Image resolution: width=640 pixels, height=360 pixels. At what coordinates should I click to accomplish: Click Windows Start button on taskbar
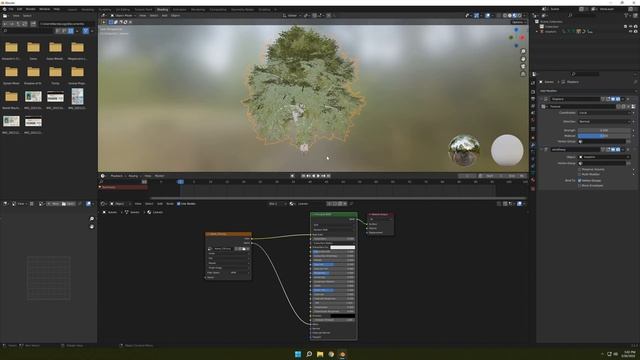(298, 354)
